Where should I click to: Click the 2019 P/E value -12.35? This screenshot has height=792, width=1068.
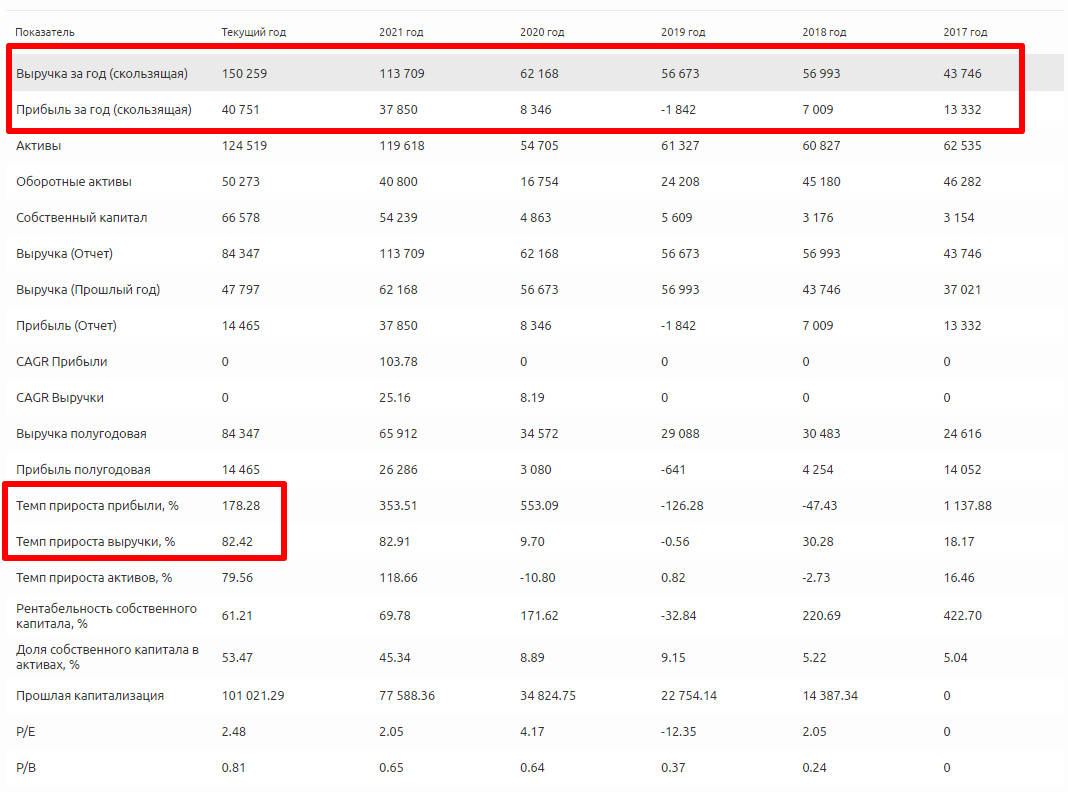coord(680,732)
